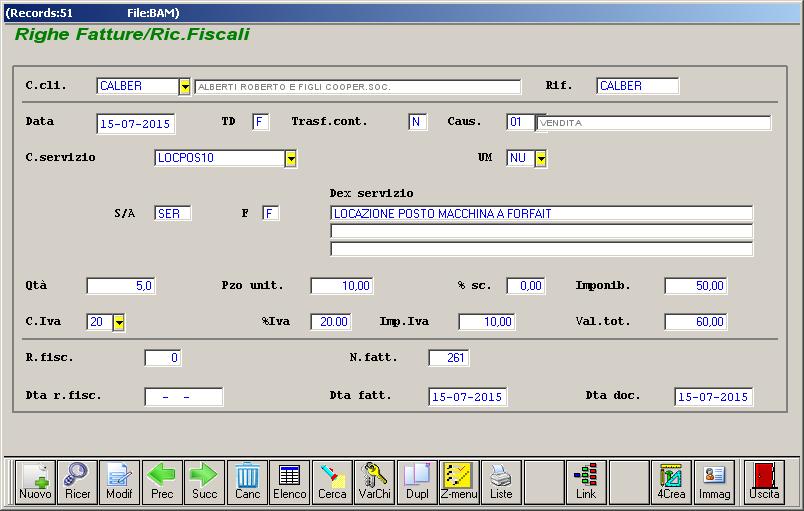This screenshot has height=511, width=804.
Task: Click the Cerca find icon
Action: [x=332, y=482]
